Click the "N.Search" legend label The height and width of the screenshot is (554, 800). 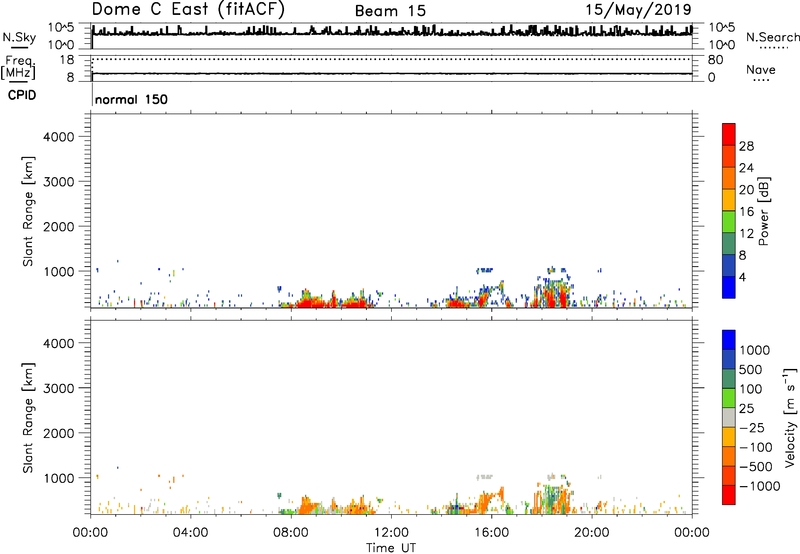[772, 37]
